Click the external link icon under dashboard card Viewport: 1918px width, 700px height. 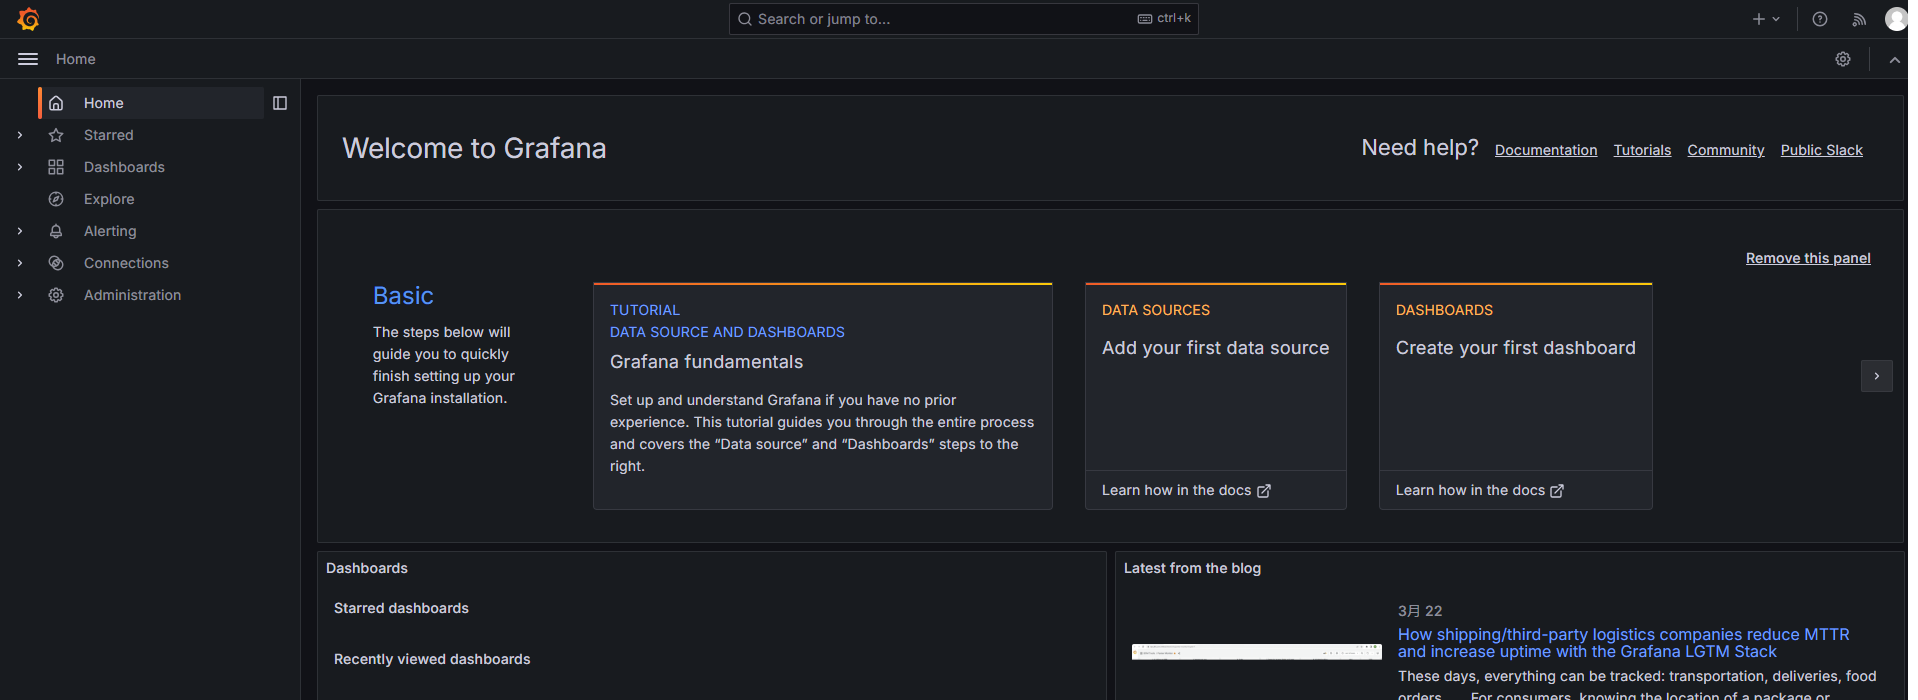tap(1557, 491)
